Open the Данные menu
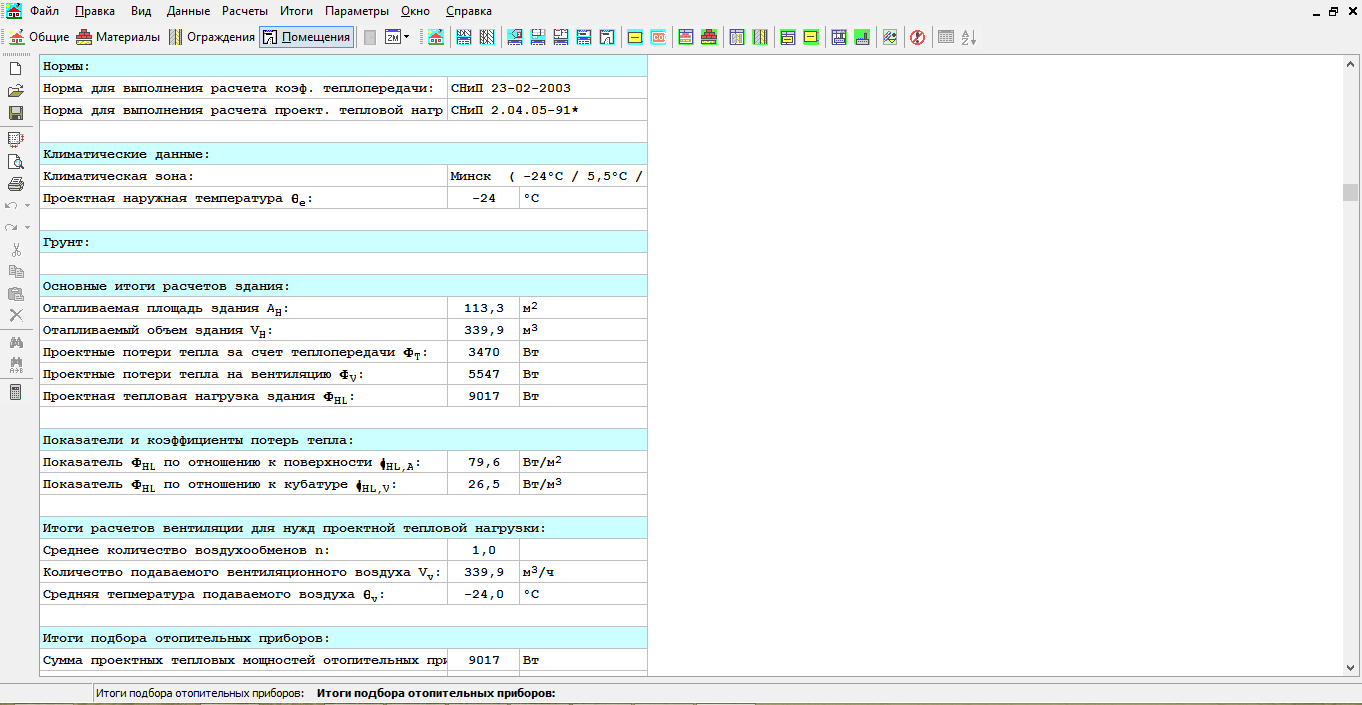Viewport: 1362px width, 705px height. coord(188,11)
